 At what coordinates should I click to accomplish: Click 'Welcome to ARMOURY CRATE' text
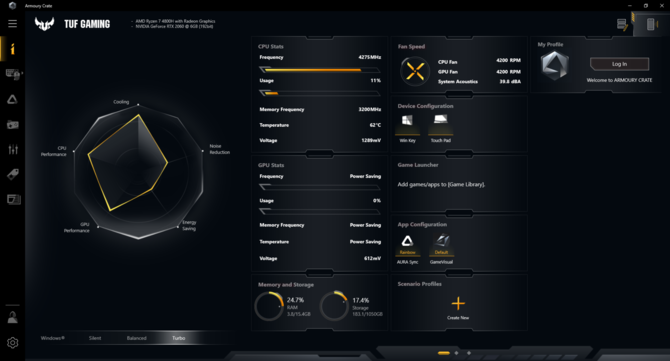(619, 80)
